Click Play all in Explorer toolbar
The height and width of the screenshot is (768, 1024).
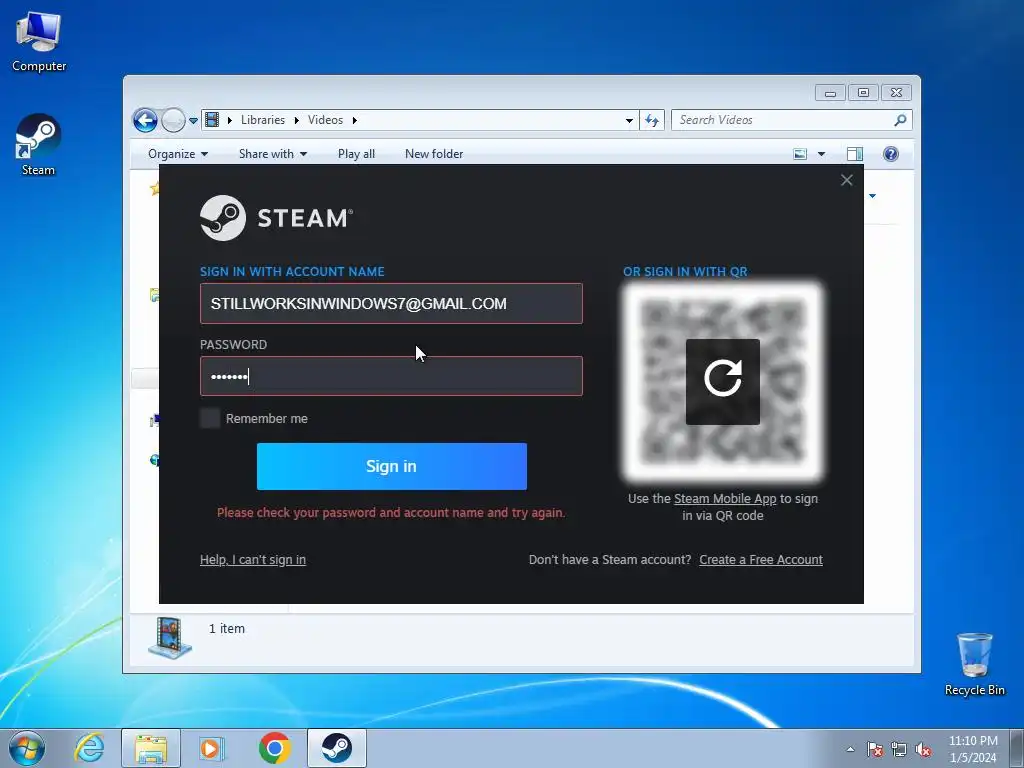[356, 154]
